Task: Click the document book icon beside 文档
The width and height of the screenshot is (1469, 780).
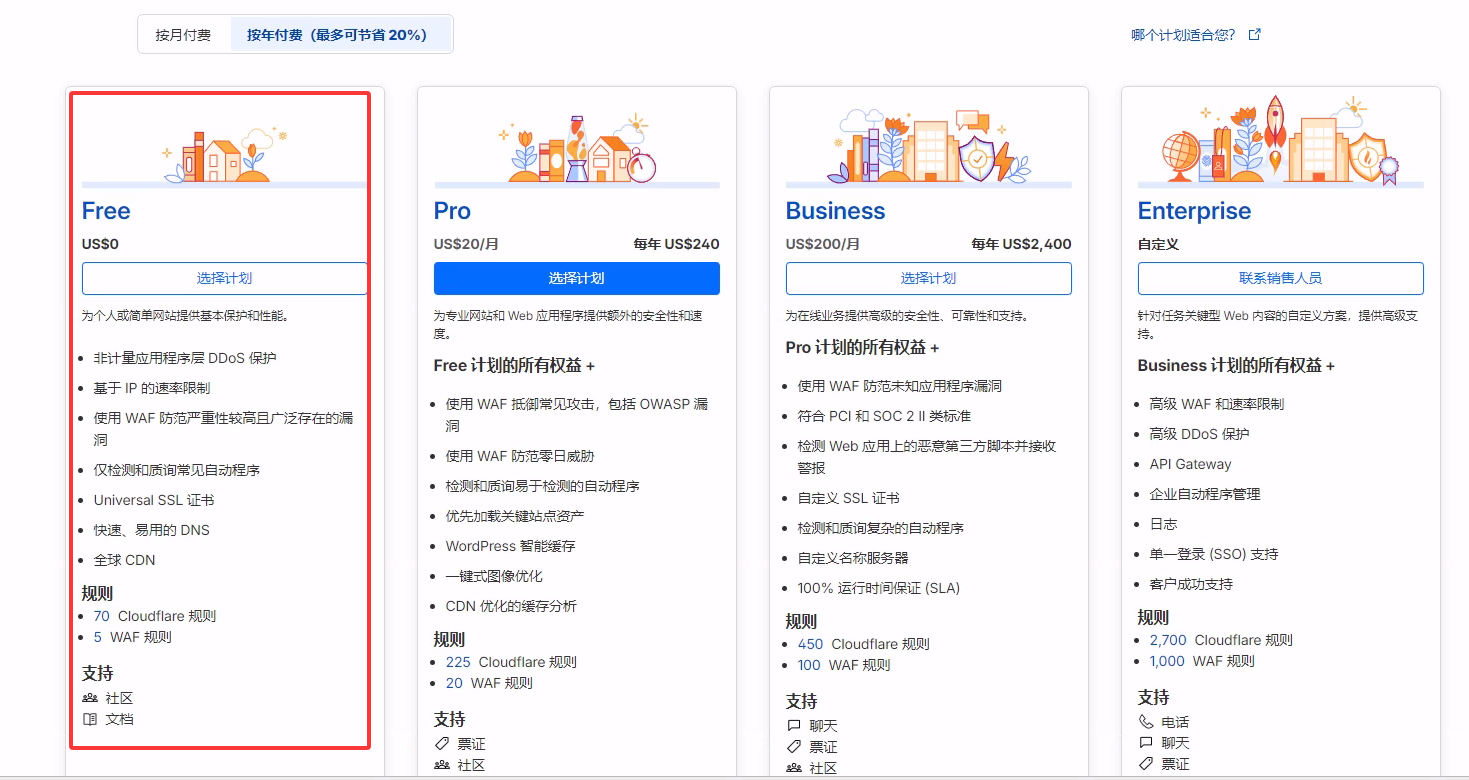Action: tap(90, 719)
